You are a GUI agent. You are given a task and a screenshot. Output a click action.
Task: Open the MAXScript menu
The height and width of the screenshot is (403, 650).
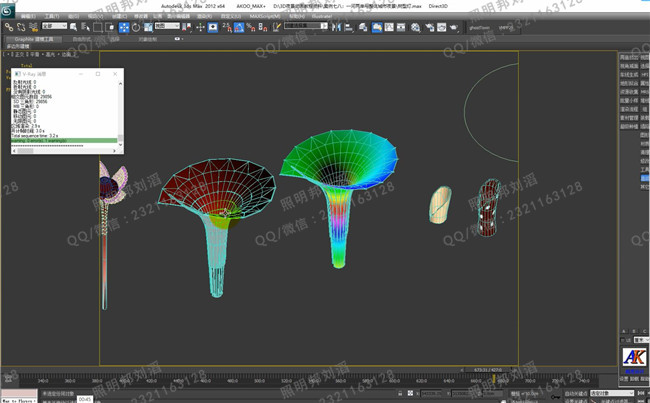tap(265, 16)
